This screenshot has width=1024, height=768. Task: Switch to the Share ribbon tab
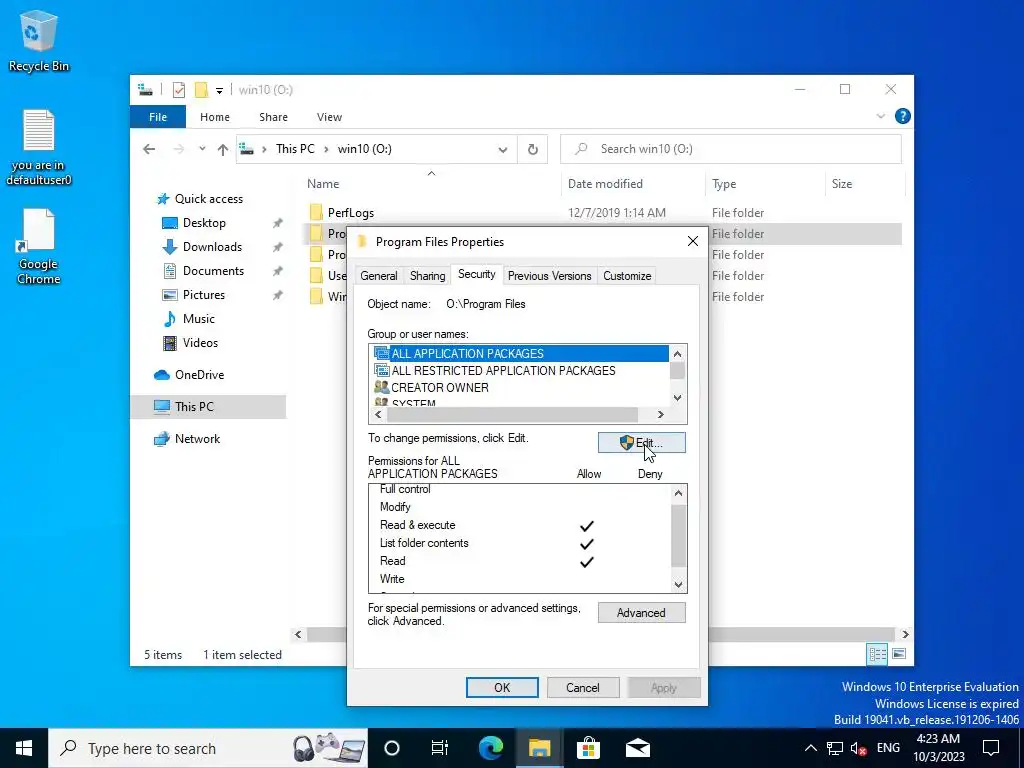(273, 117)
